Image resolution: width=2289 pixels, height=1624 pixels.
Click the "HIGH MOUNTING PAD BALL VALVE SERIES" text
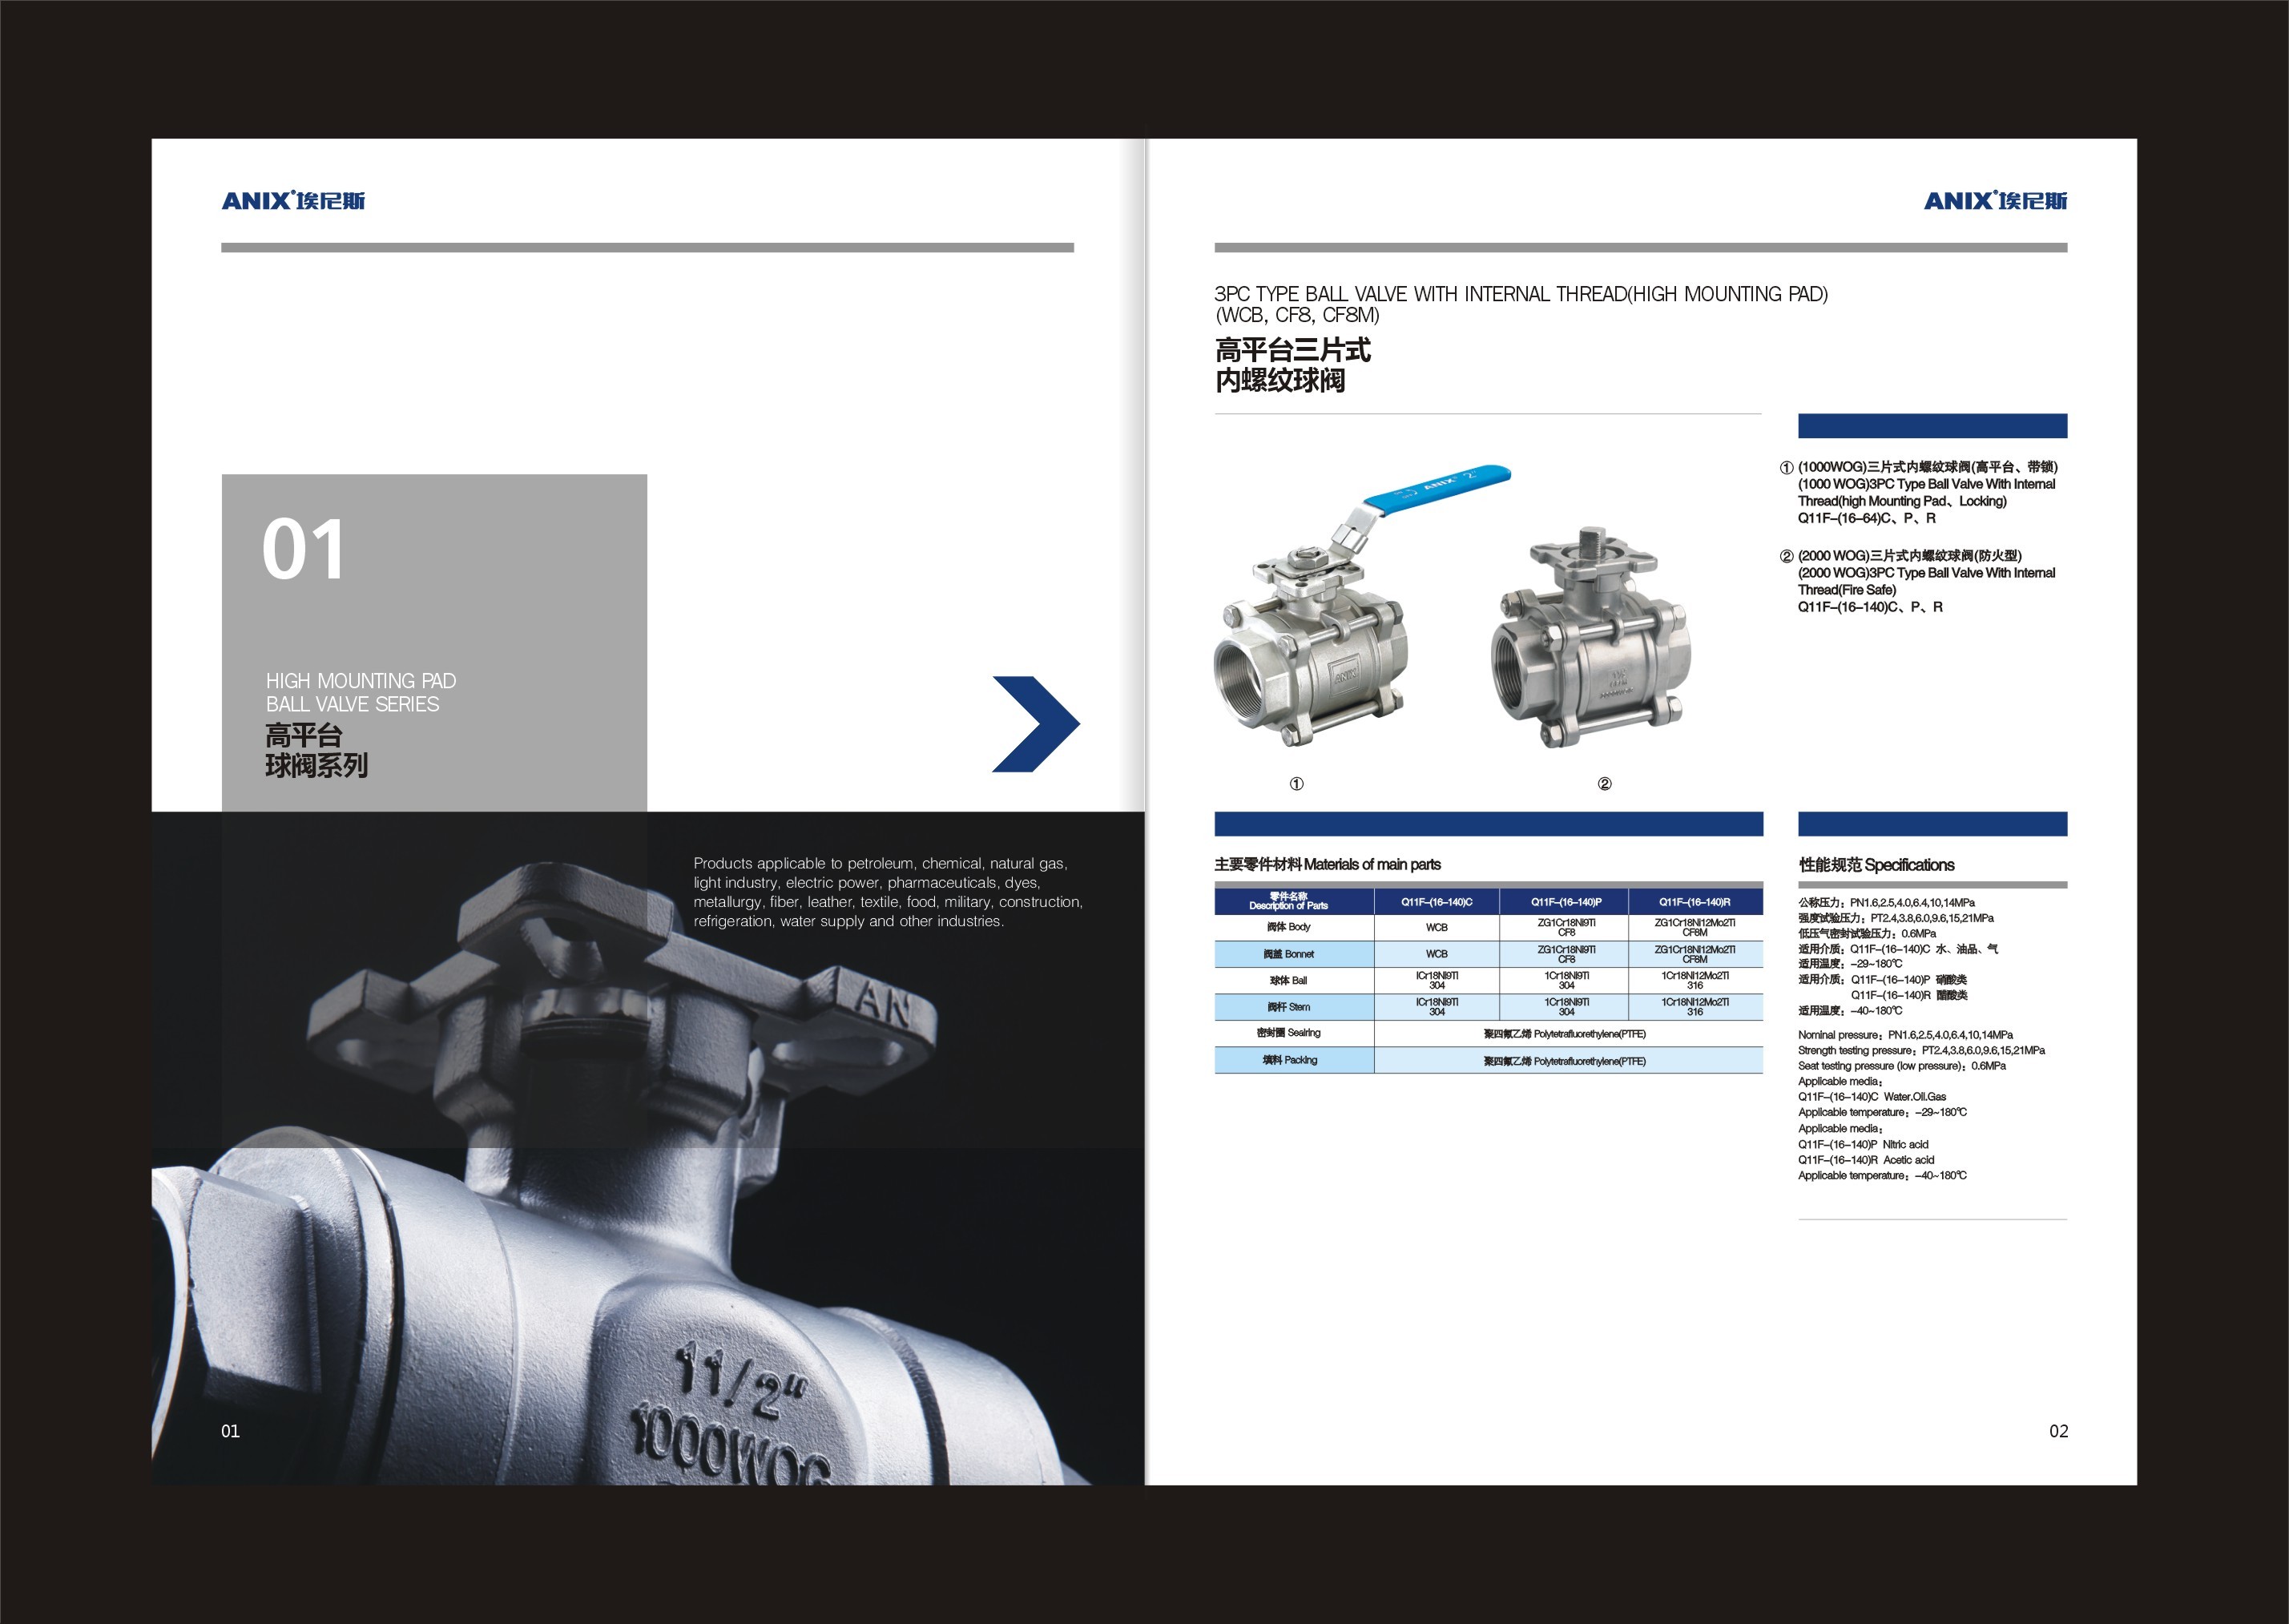pyautogui.click(x=360, y=692)
